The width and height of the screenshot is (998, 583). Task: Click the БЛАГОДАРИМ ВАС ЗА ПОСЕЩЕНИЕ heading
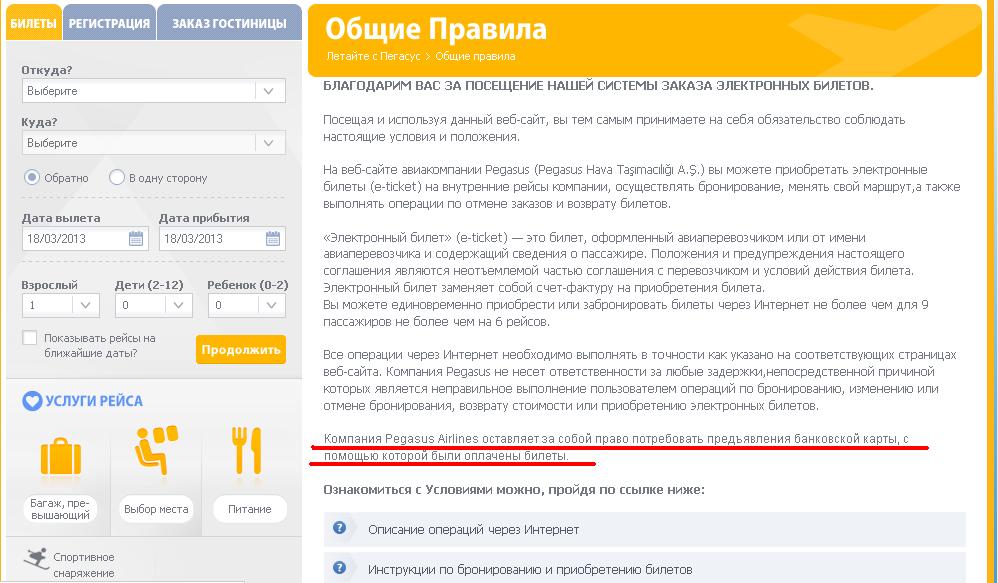point(598,85)
